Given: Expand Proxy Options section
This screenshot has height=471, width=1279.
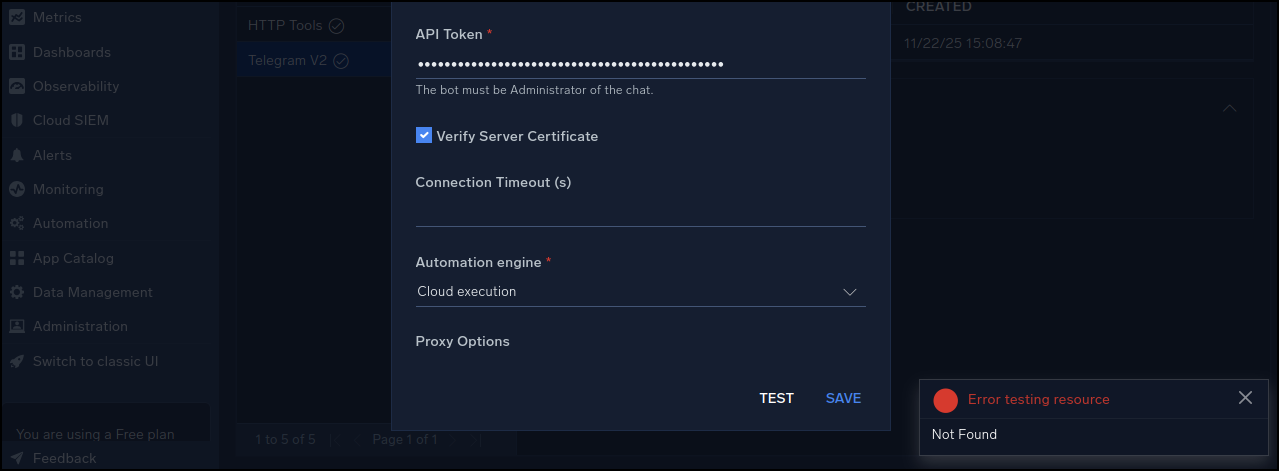Looking at the screenshot, I should (x=462, y=341).
